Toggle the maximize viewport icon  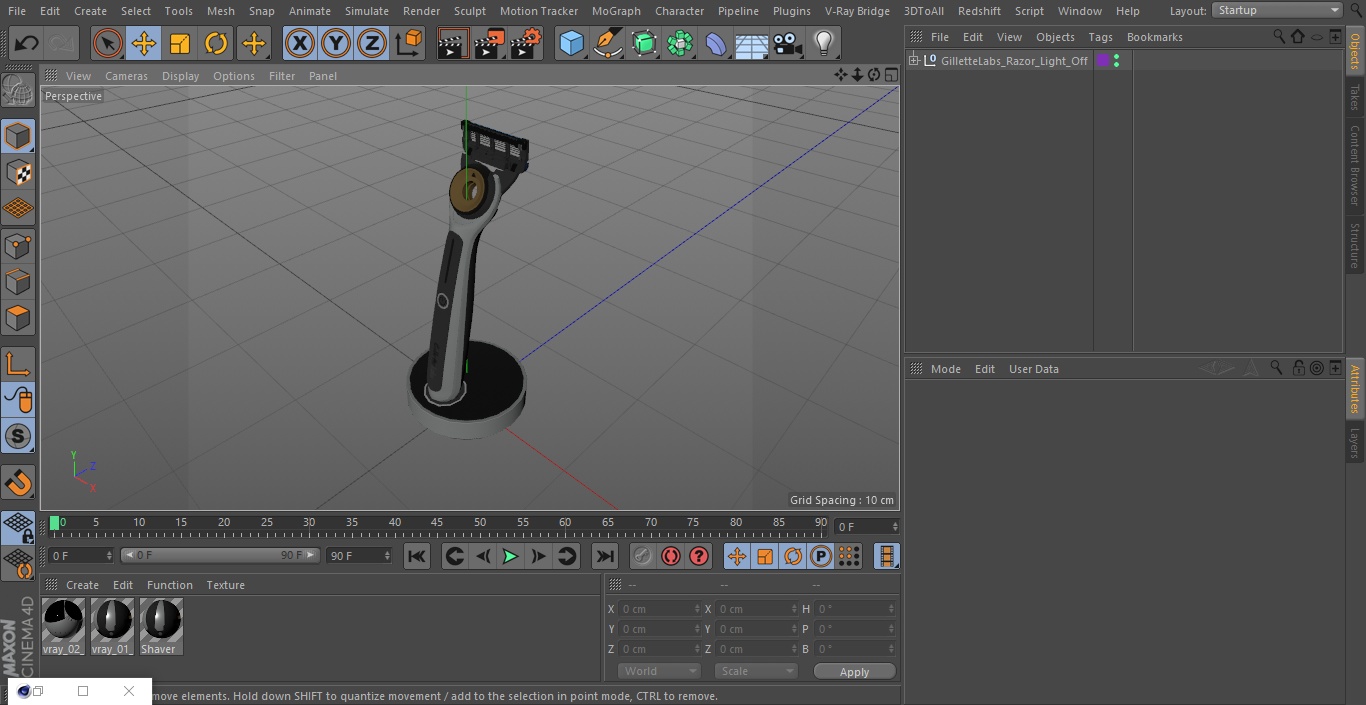click(890, 75)
